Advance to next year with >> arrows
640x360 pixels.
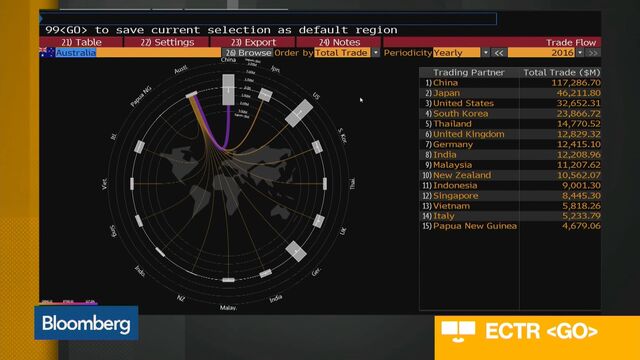tap(593, 53)
